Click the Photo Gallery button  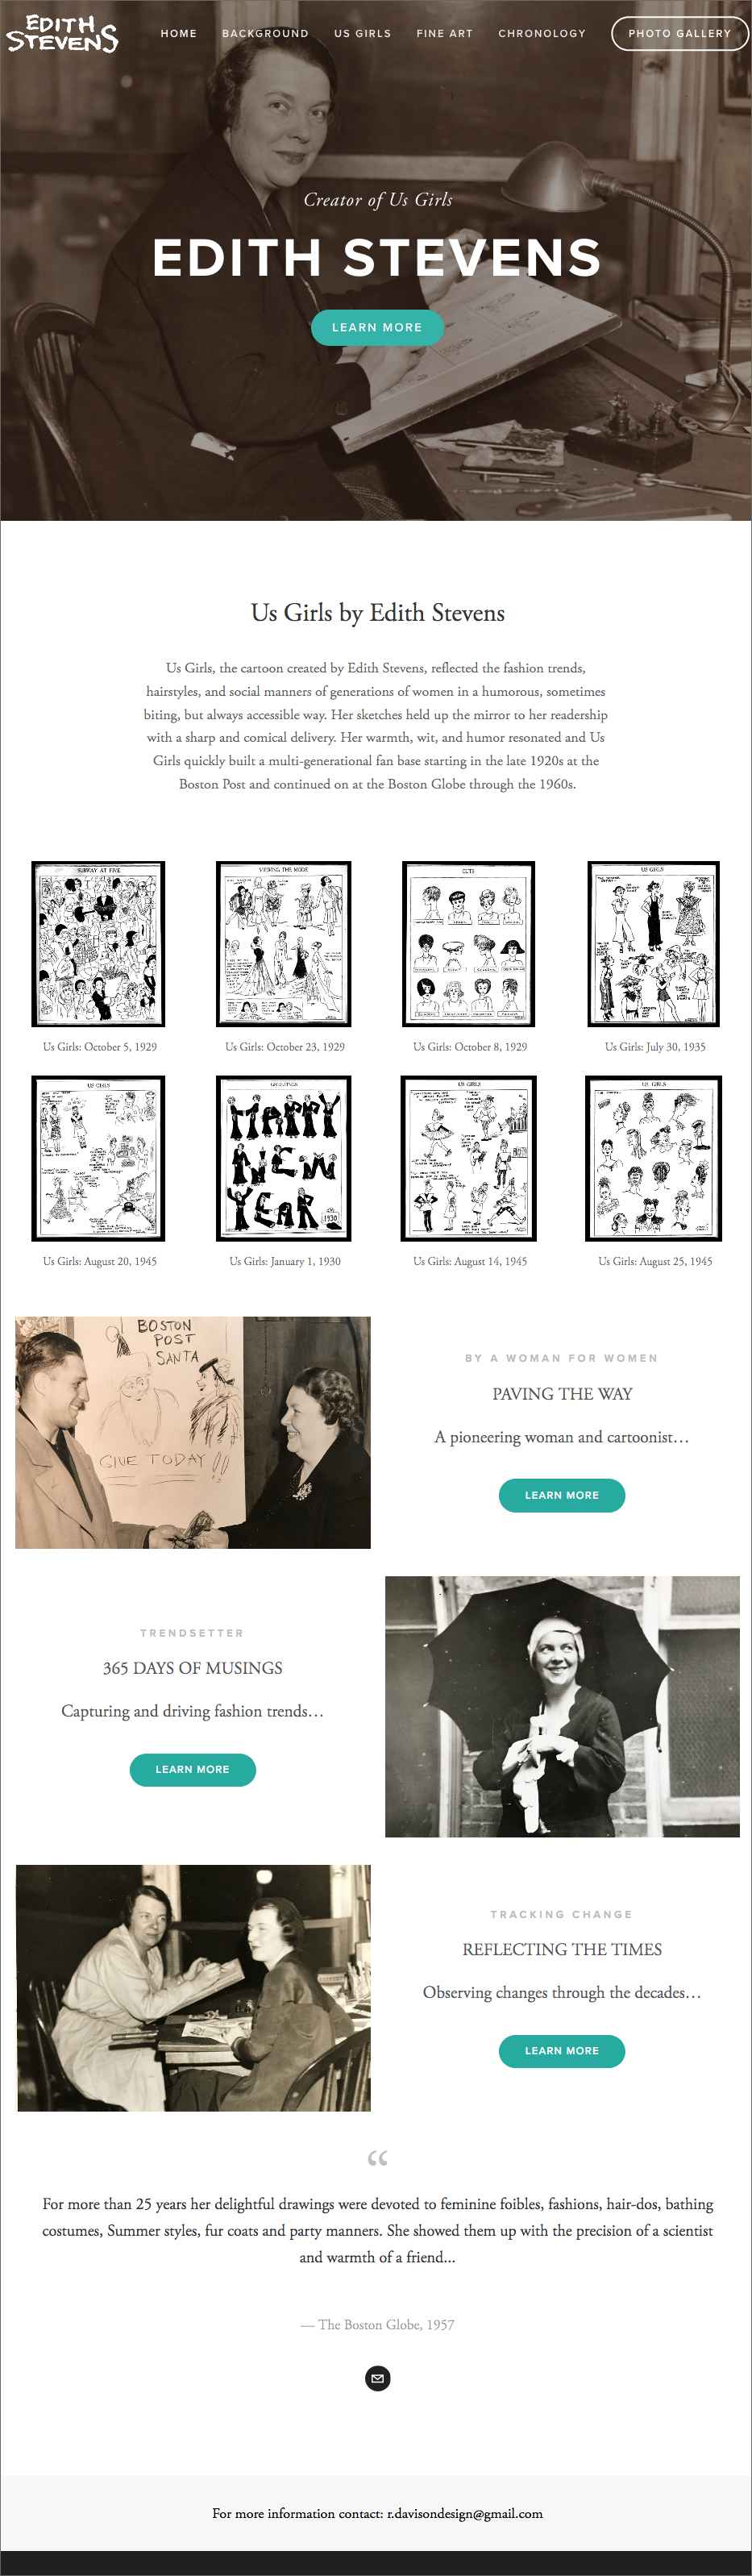pos(679,33)
